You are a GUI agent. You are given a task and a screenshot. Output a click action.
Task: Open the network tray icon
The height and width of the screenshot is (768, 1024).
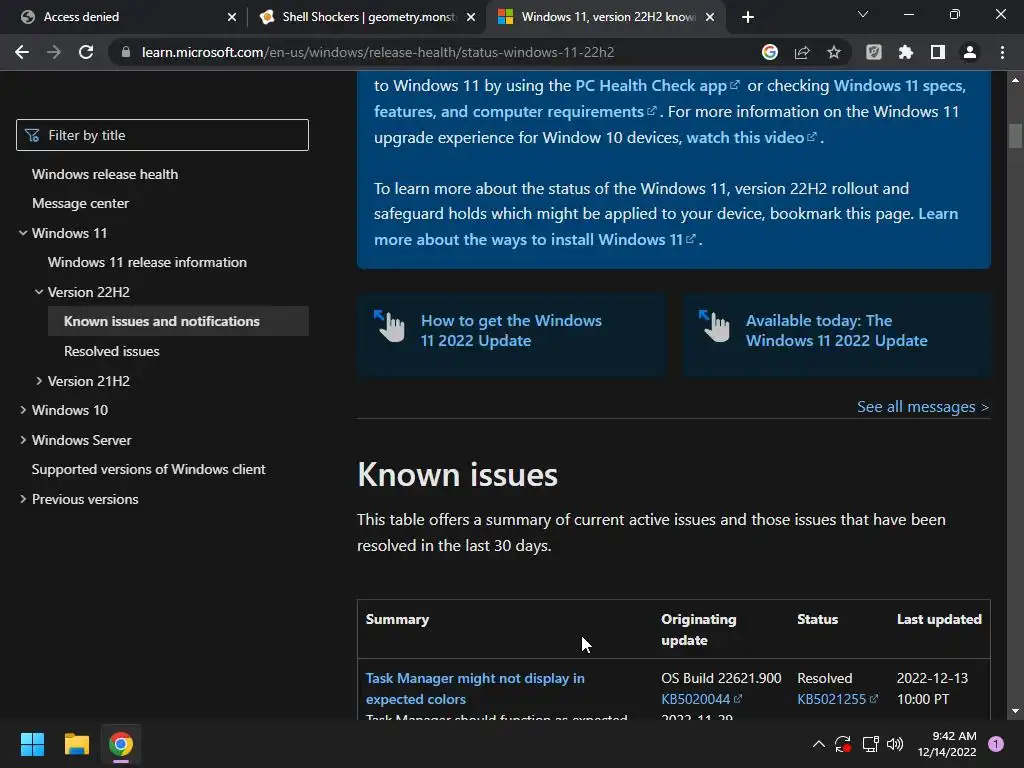point(870,744)
